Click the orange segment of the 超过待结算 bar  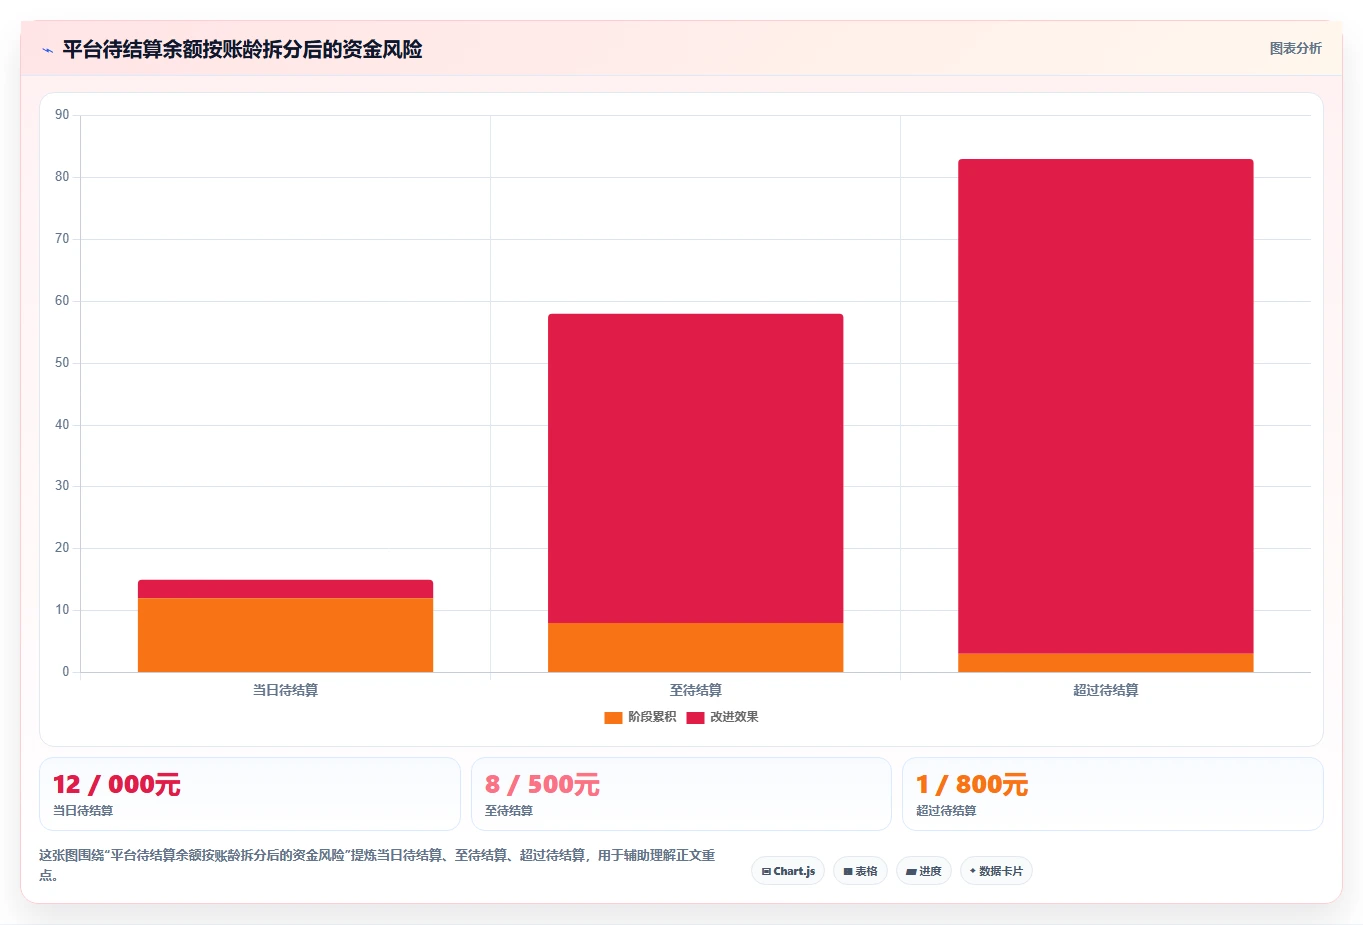click(1105, 662)
